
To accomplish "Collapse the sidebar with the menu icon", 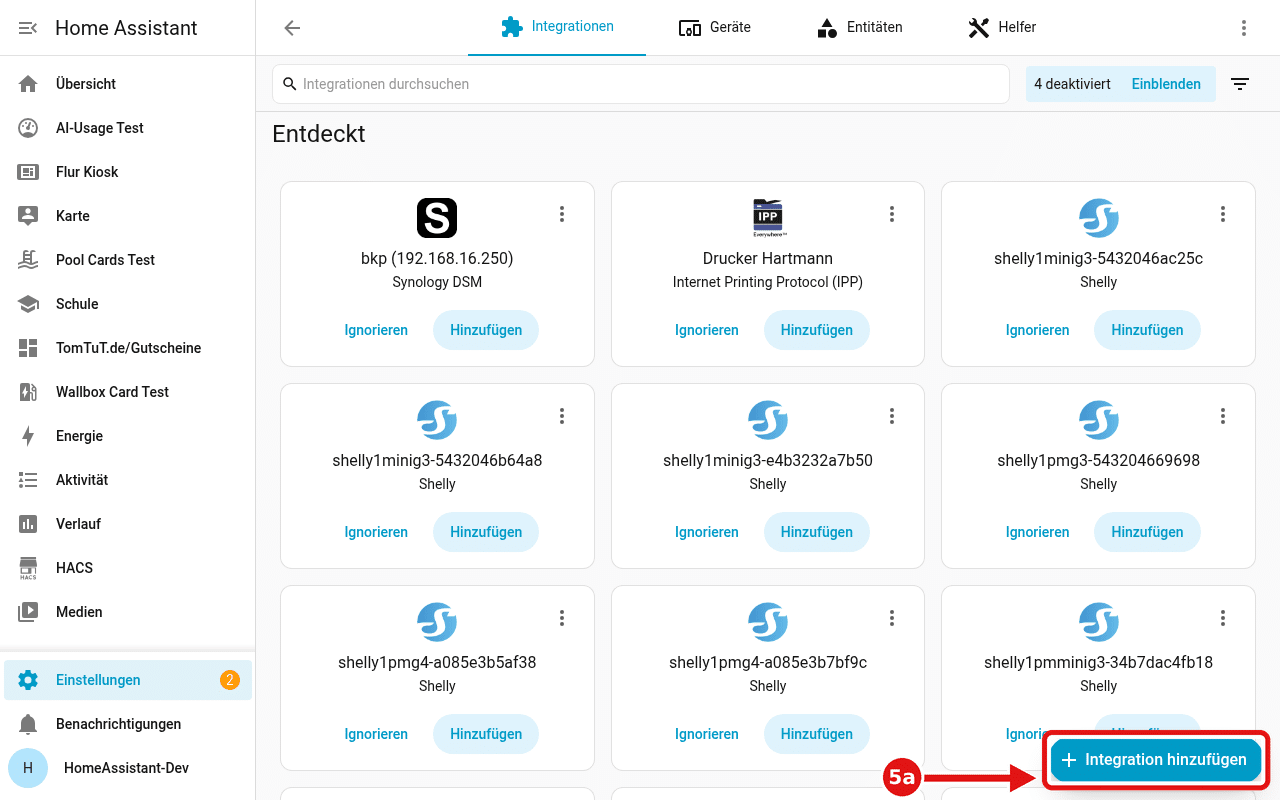I will point(28,28).
